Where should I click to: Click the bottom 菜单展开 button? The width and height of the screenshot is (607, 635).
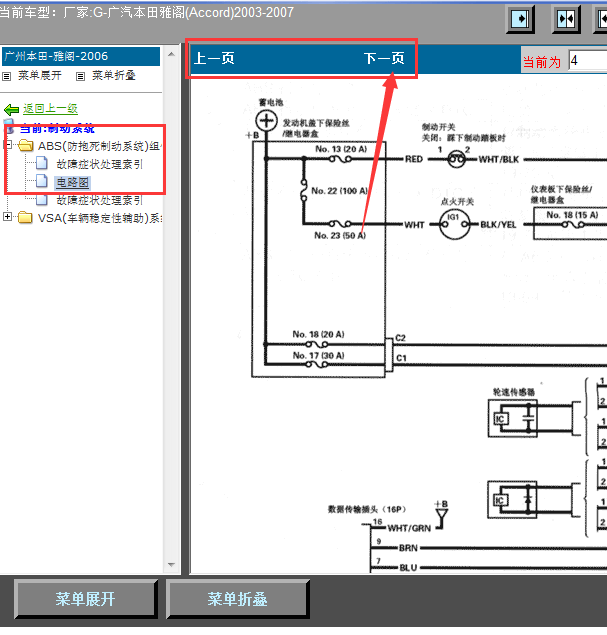85,599
